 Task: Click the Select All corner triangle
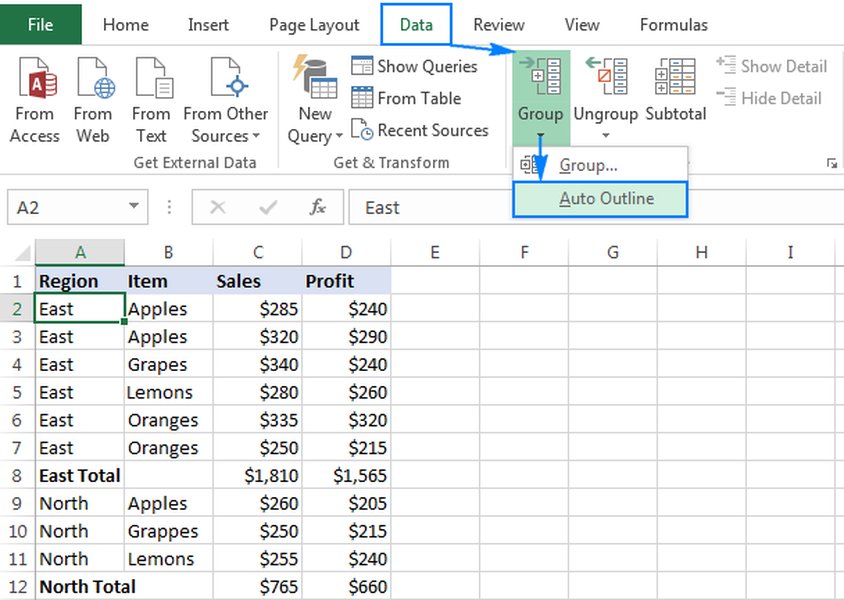[x=22, y=252]
